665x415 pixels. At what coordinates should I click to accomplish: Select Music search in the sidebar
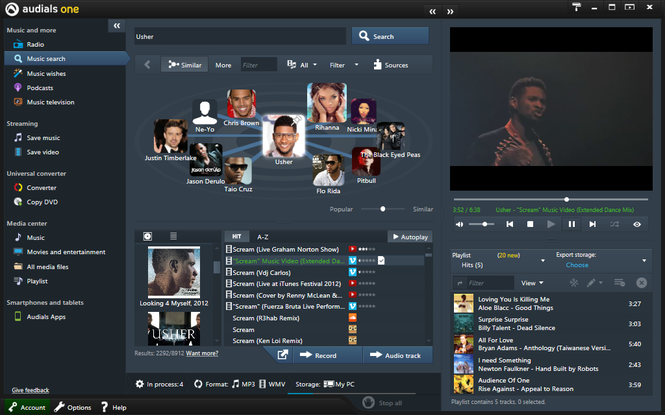[66, 58]
